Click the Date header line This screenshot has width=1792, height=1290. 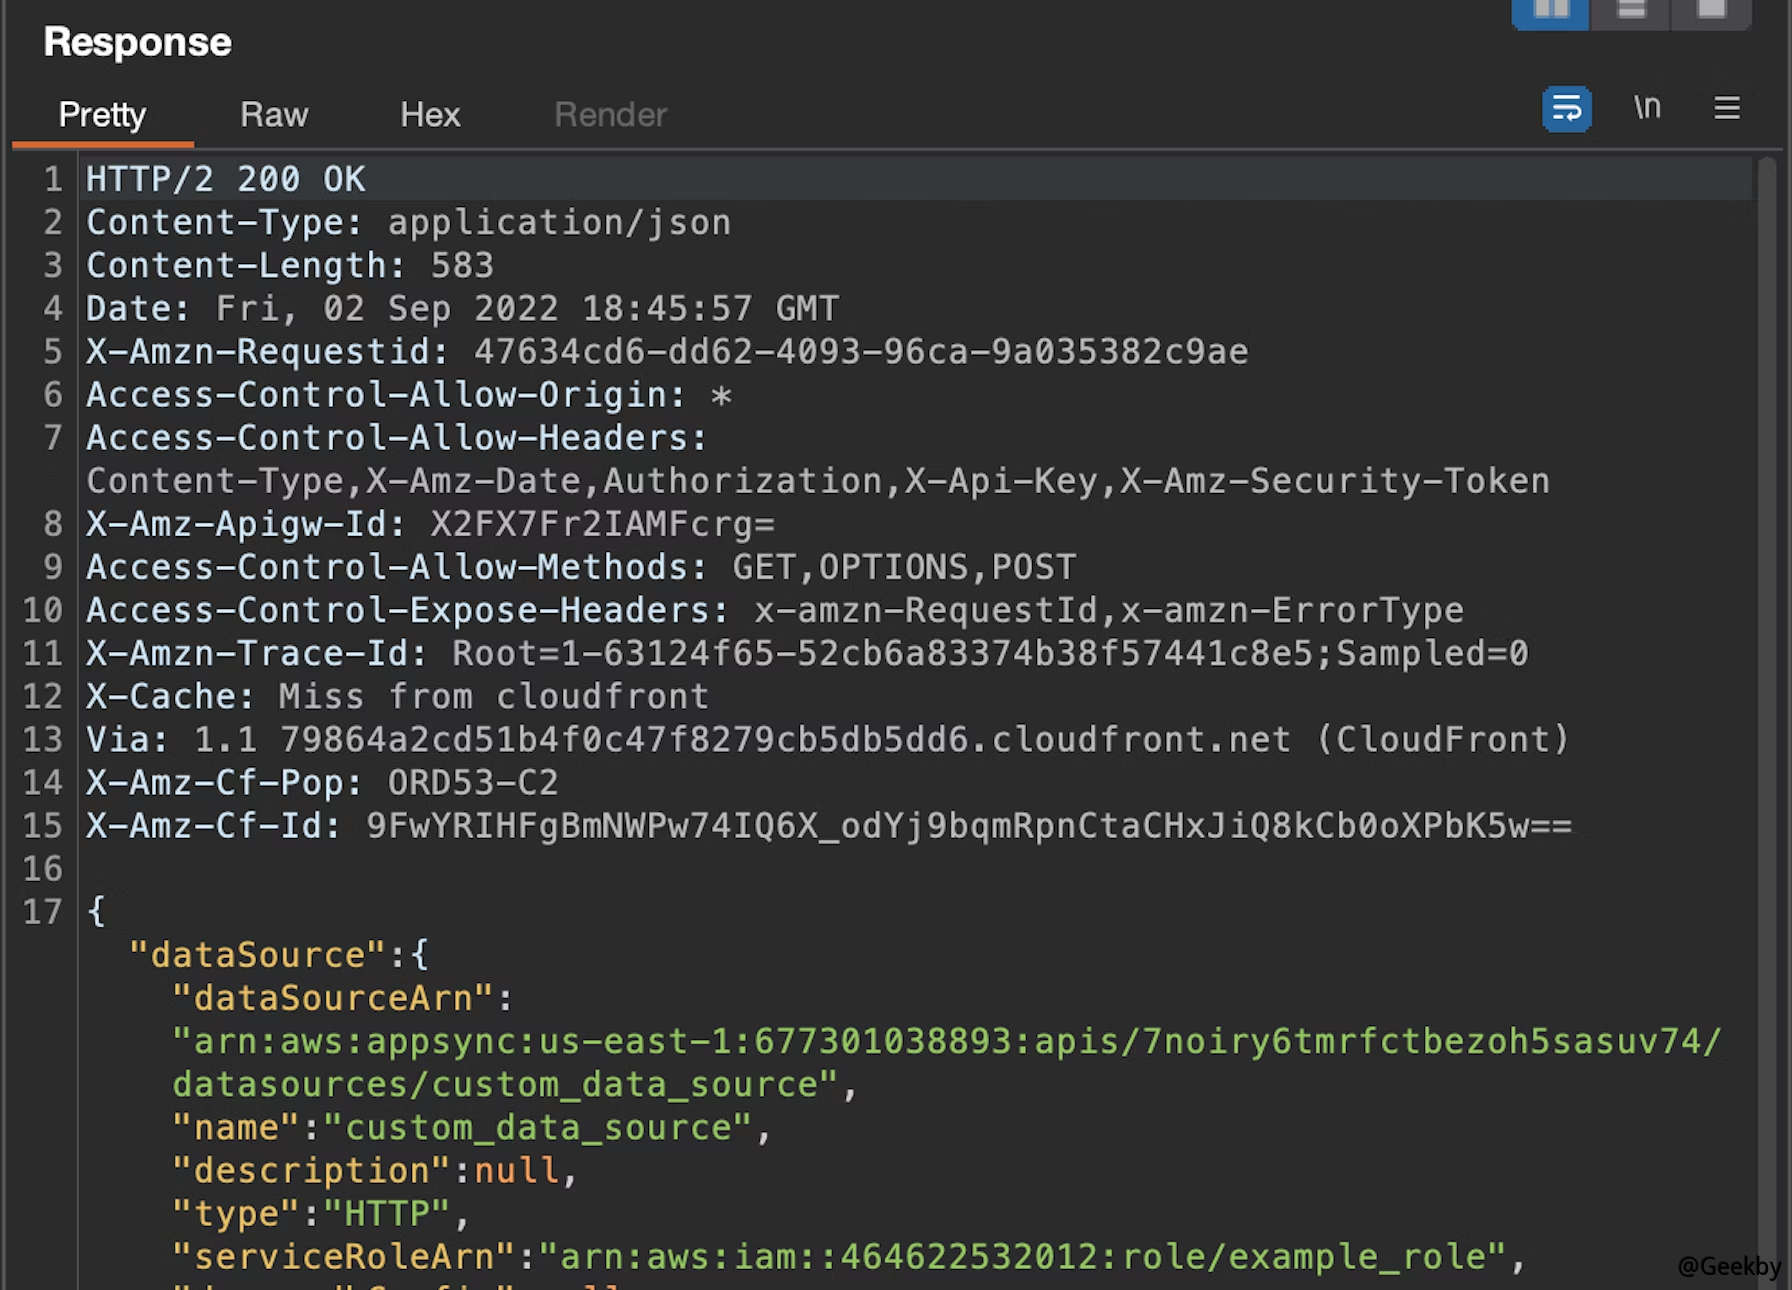click(462, 308)
